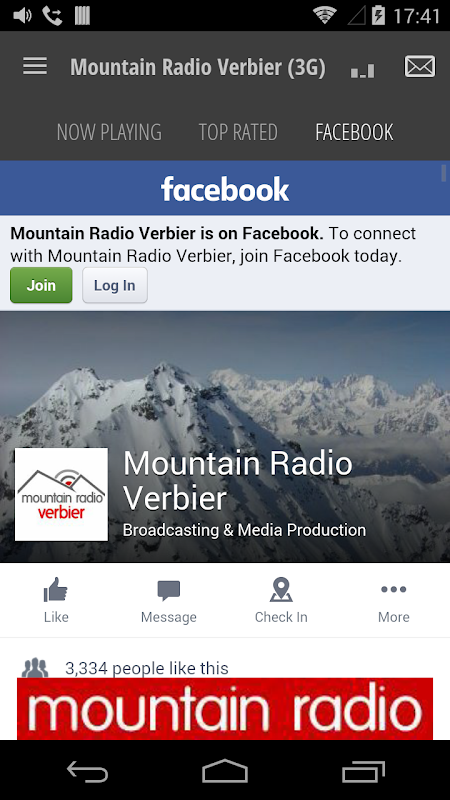Tap the Android back navigation button
This screenshot has height=800, width=450.
pos(87,772)
